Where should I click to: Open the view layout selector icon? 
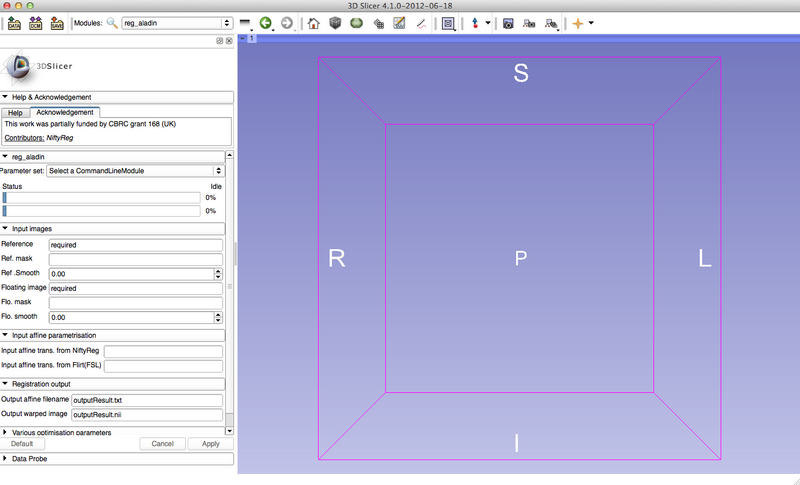[x=447, y=22]
